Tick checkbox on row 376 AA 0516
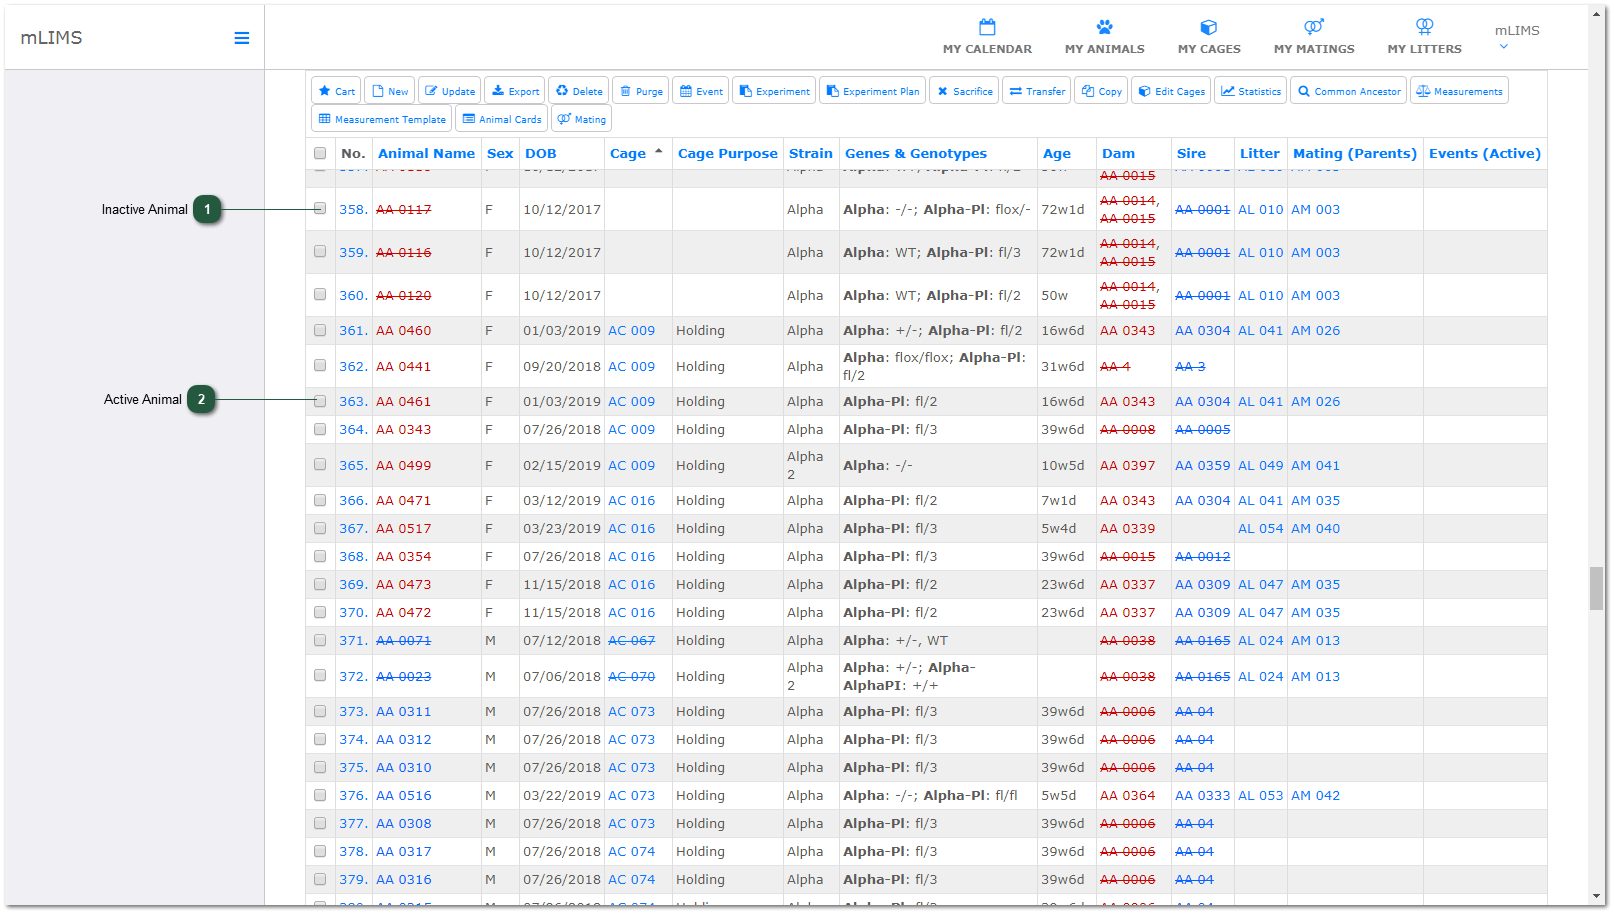1614x914 pixels. tap(320, 795)
